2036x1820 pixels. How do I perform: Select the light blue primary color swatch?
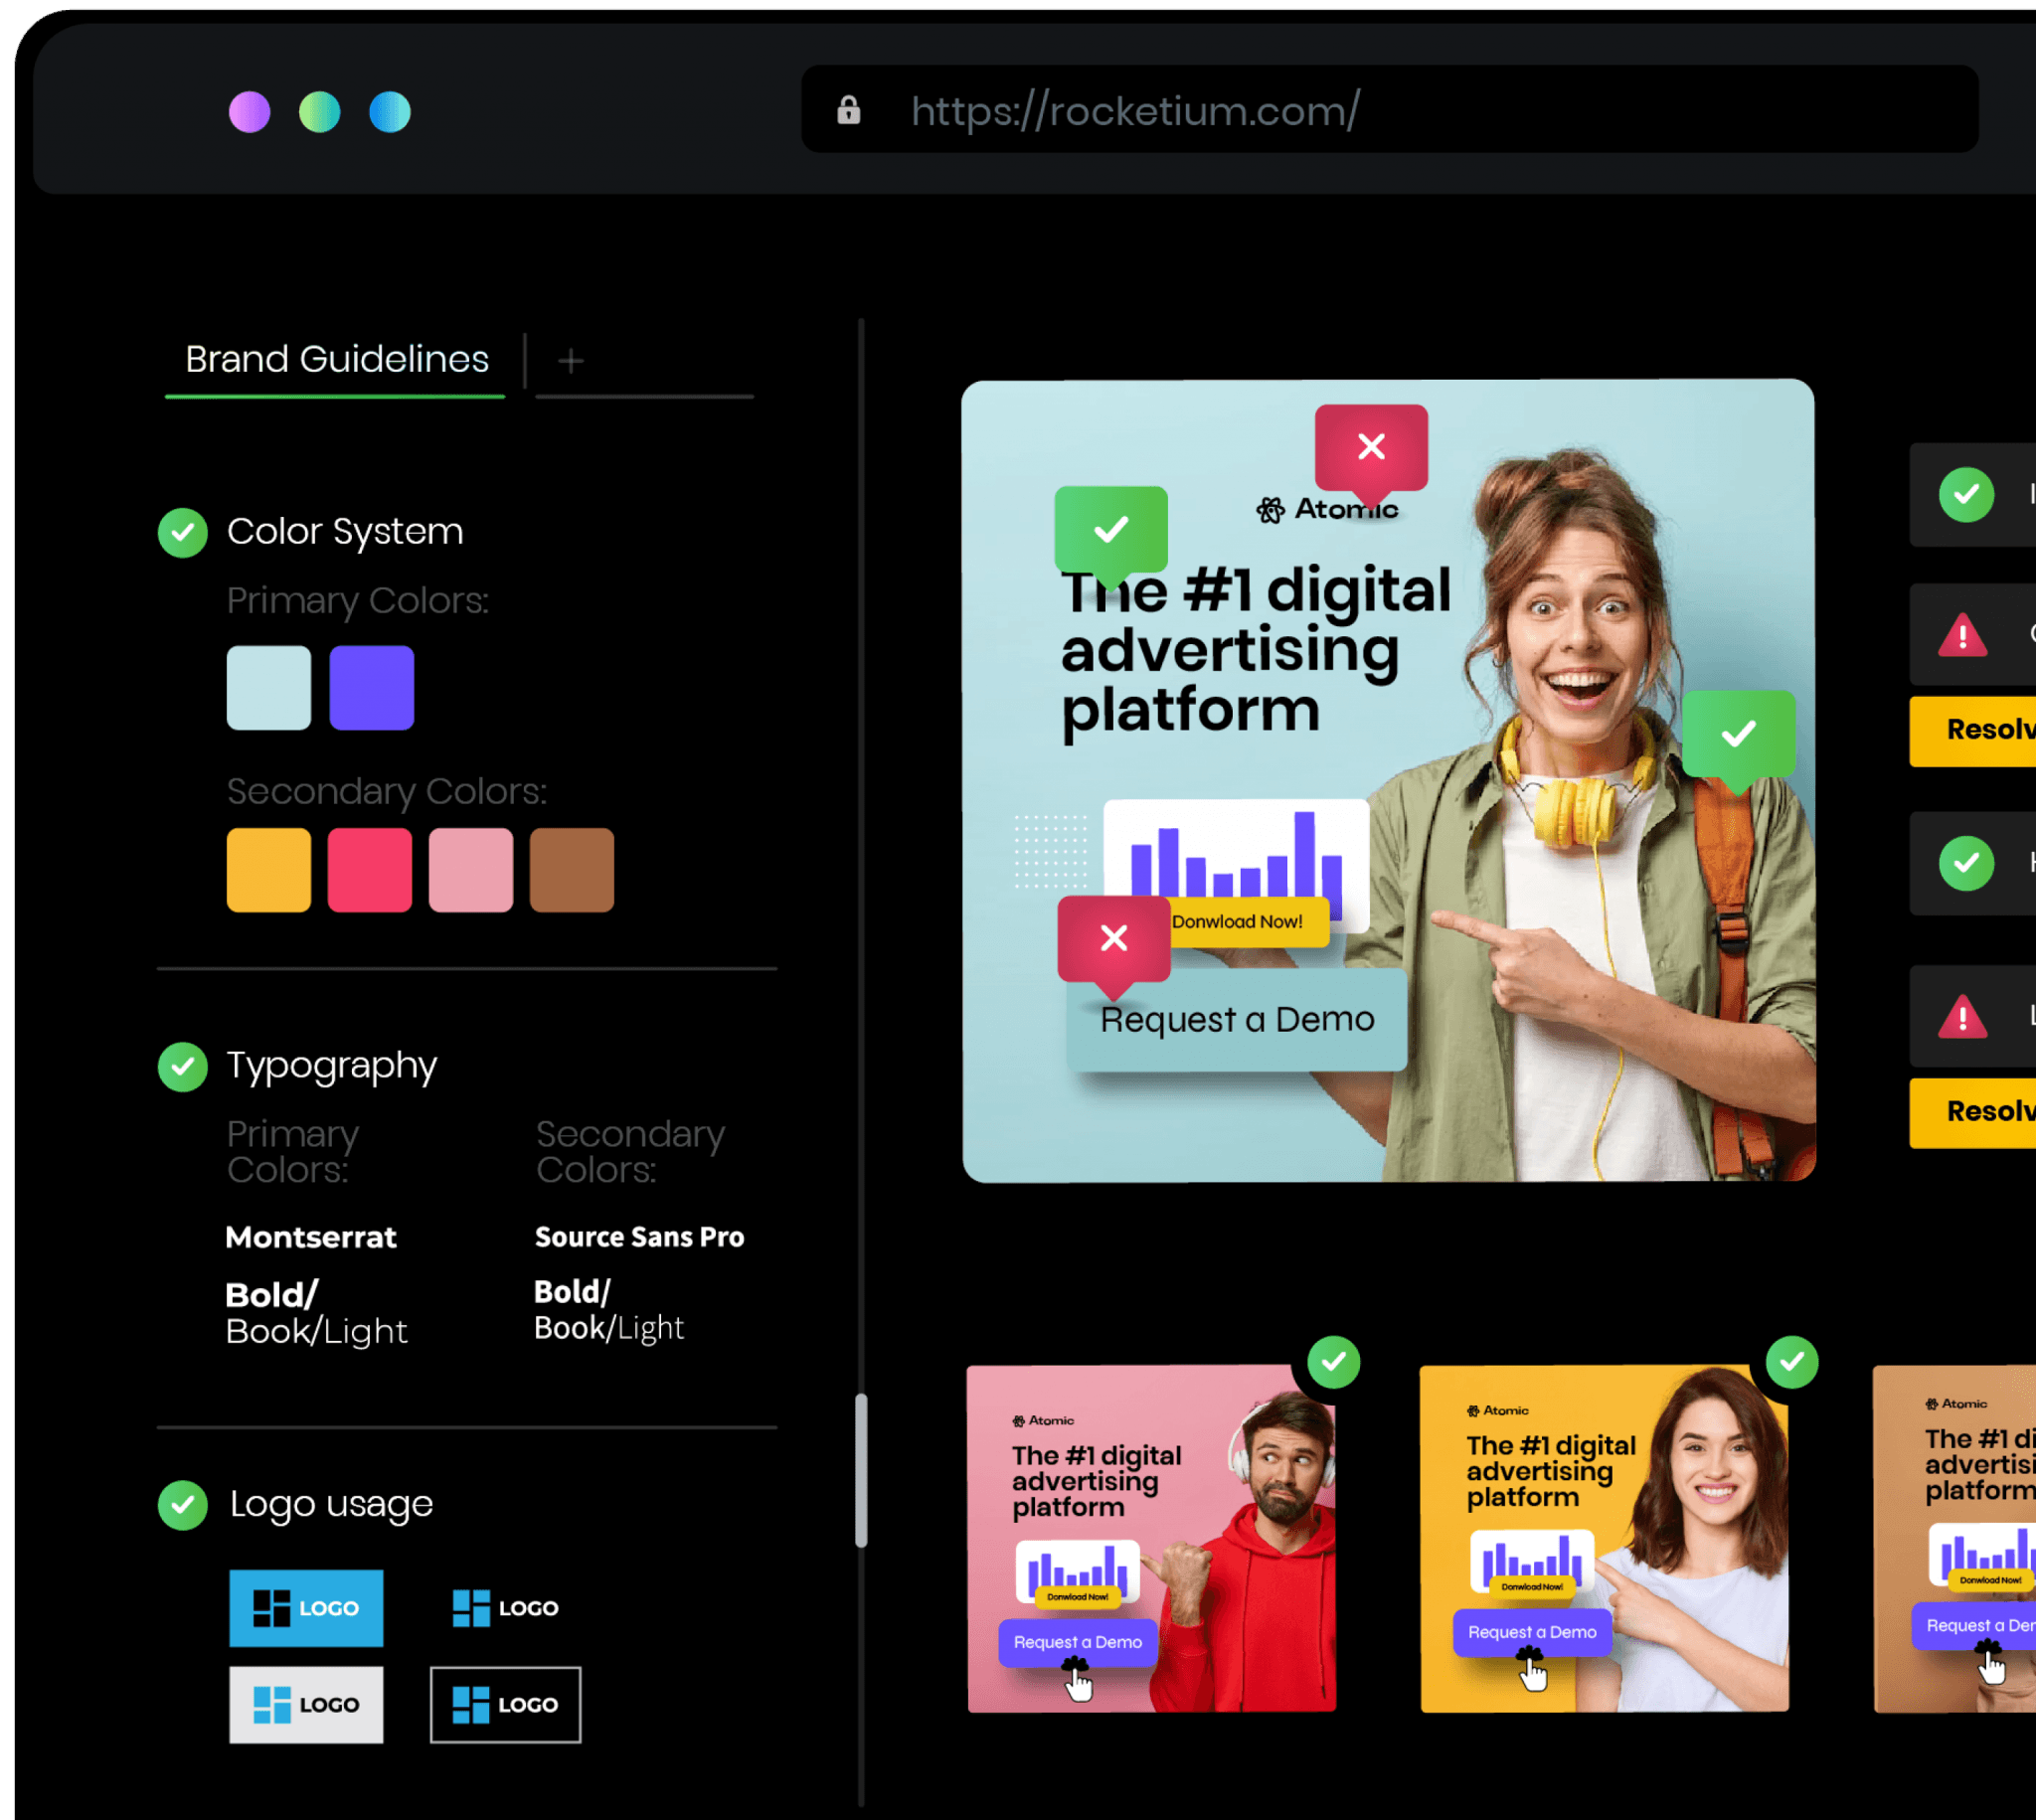click(269, 688)
